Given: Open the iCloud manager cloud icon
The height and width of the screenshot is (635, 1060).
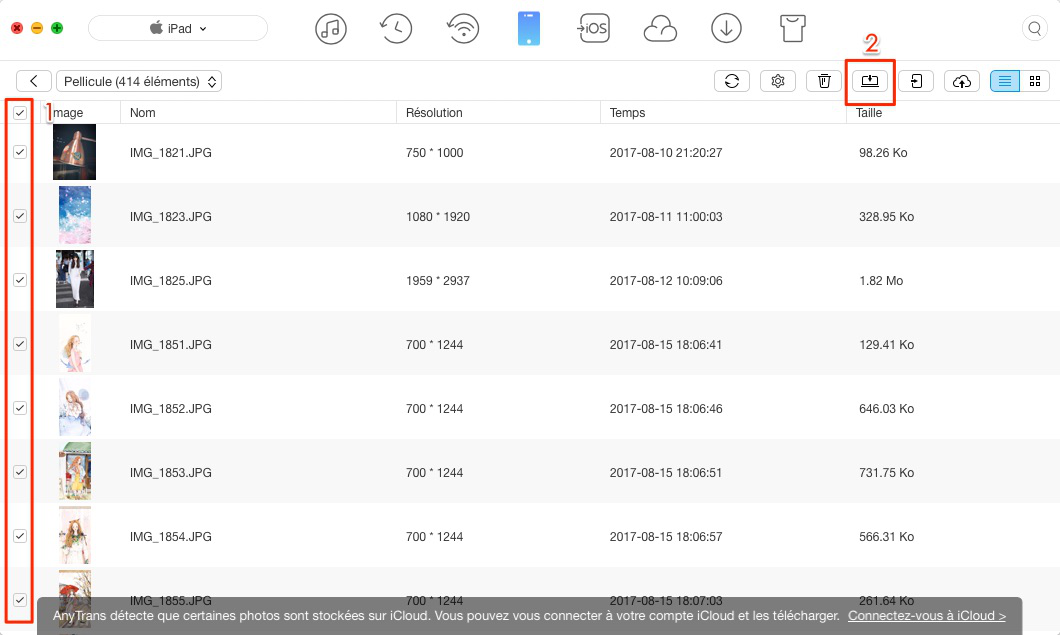Looking at the screenshot, I should tap(660, 29).
